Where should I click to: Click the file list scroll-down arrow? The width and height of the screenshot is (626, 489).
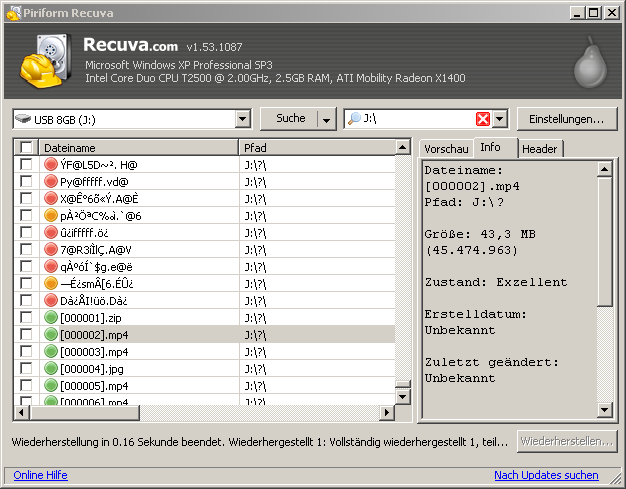402,397
